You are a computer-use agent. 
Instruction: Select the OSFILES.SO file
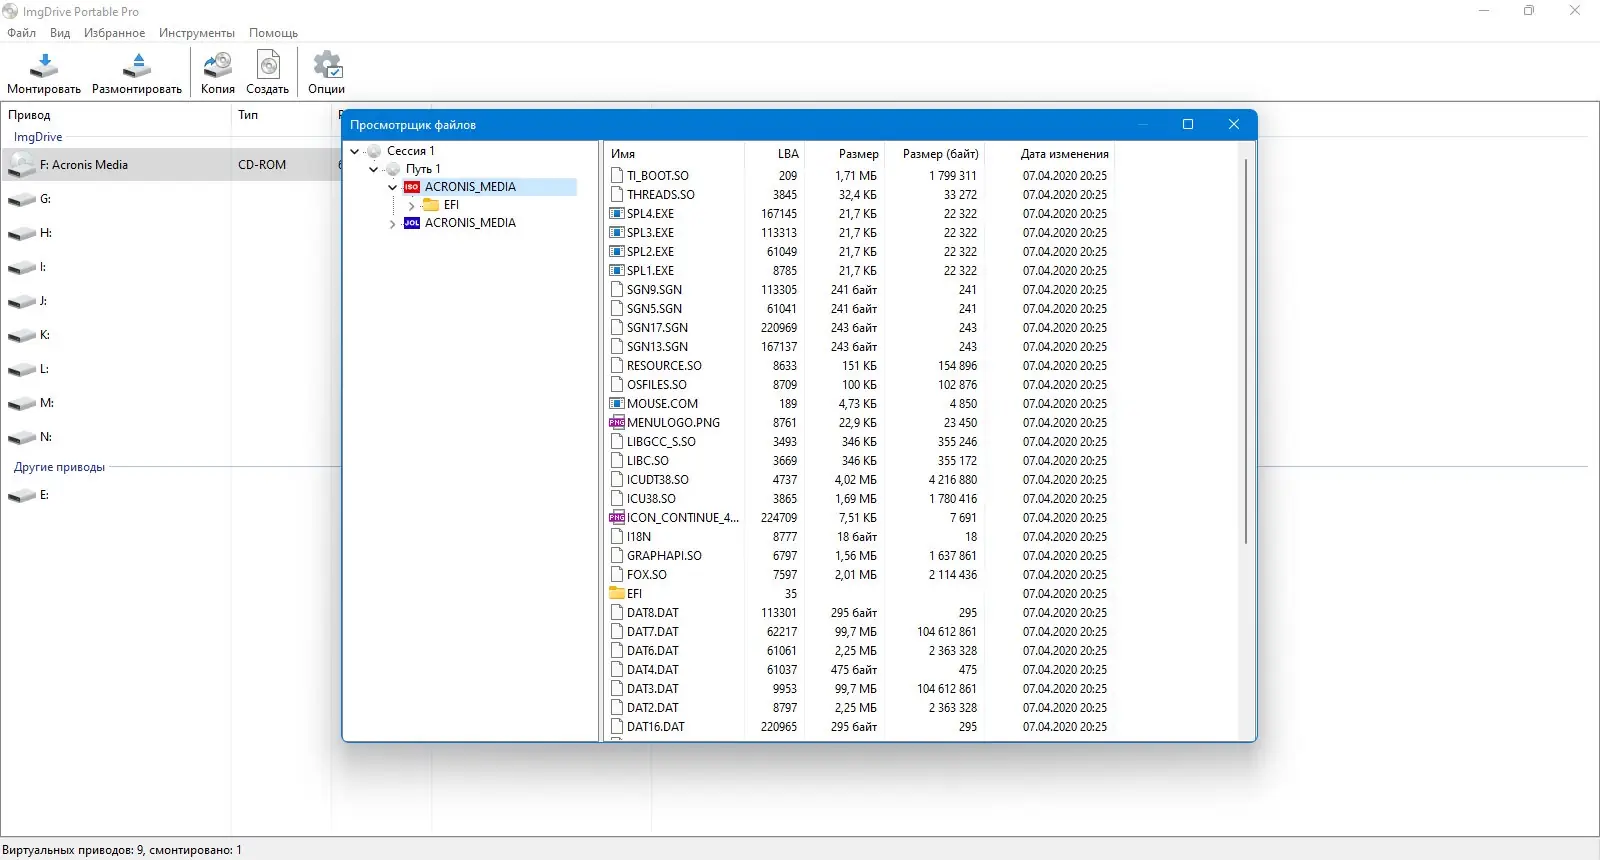(656, 385)
